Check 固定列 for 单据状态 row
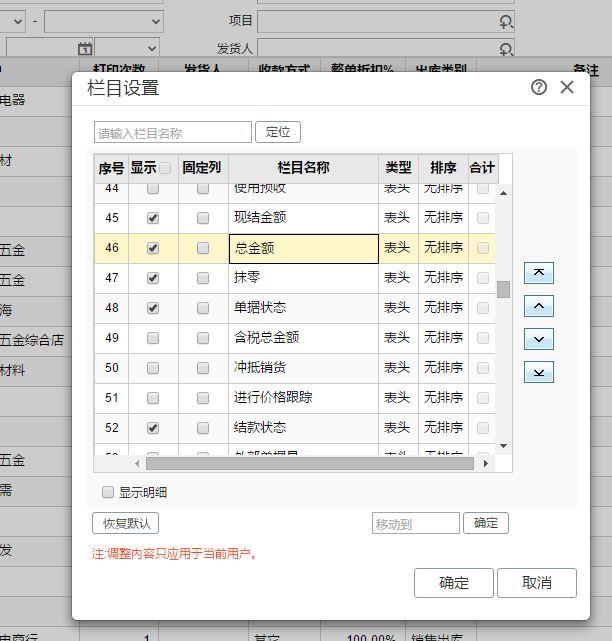This screenshot has height=641, width=612. click(x=203, y=308)
